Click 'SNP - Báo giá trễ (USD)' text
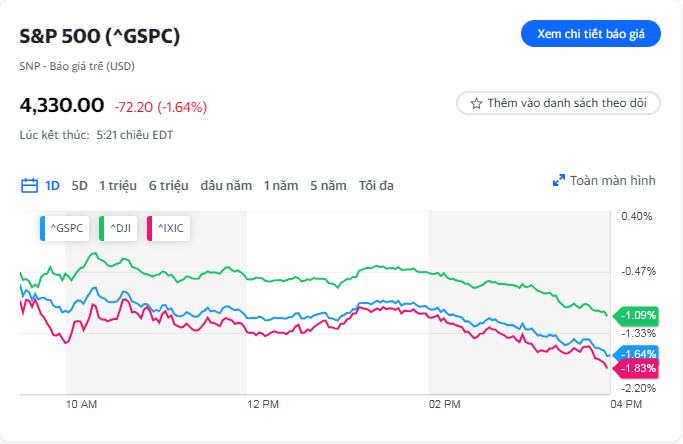683x444 pixels. pyautogui.click(x=77, y=66)
